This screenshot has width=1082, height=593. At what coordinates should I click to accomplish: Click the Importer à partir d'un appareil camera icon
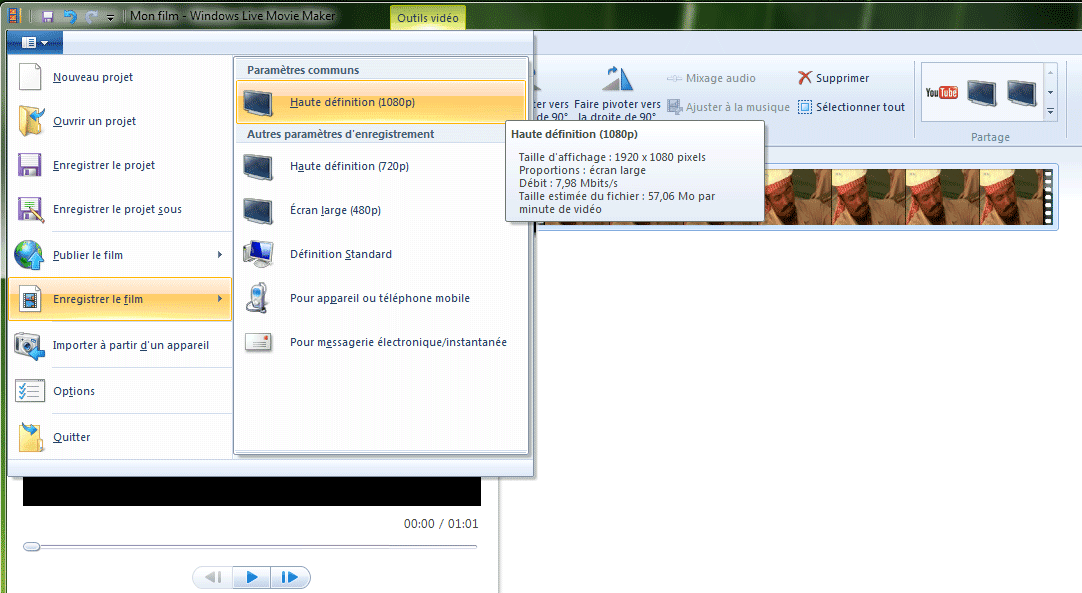(x=29, y=345)
